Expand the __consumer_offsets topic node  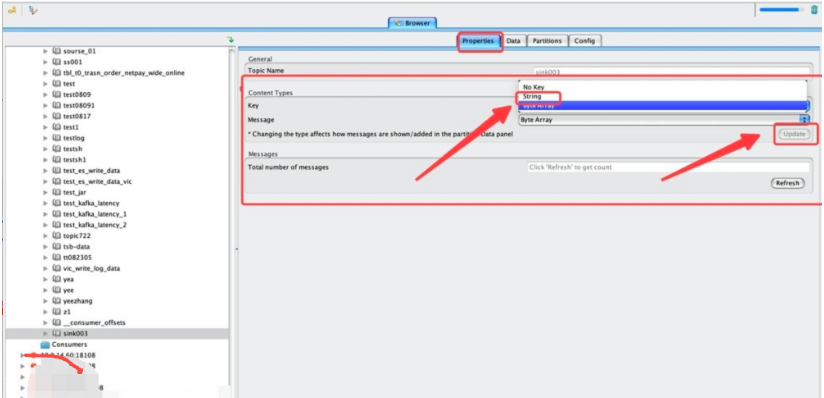click(x=46, y=322)
